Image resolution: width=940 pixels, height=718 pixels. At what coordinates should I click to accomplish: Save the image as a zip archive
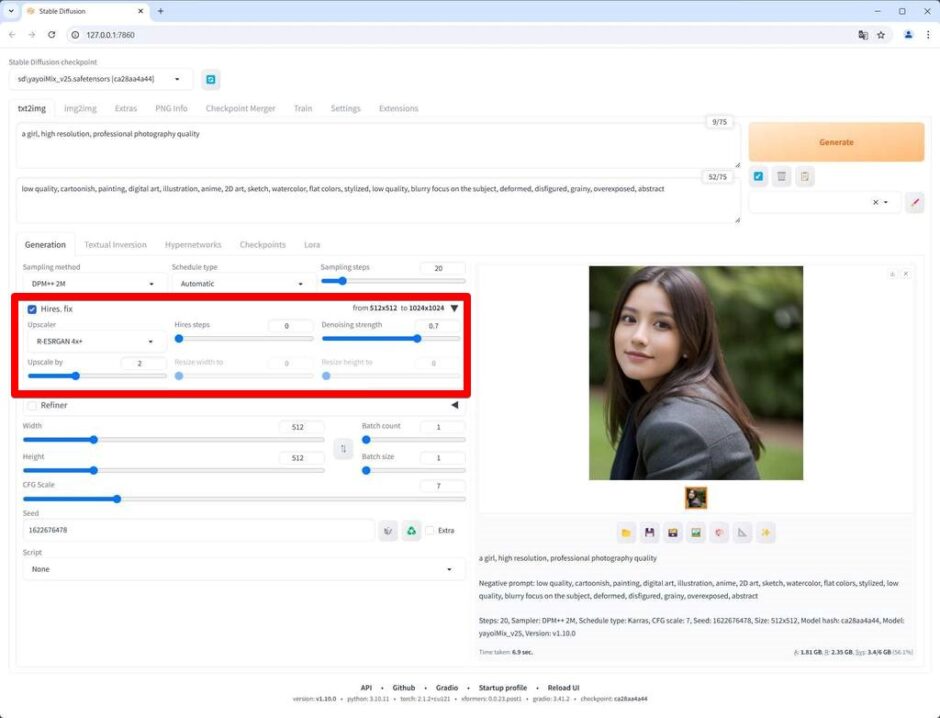coord(672,532)
